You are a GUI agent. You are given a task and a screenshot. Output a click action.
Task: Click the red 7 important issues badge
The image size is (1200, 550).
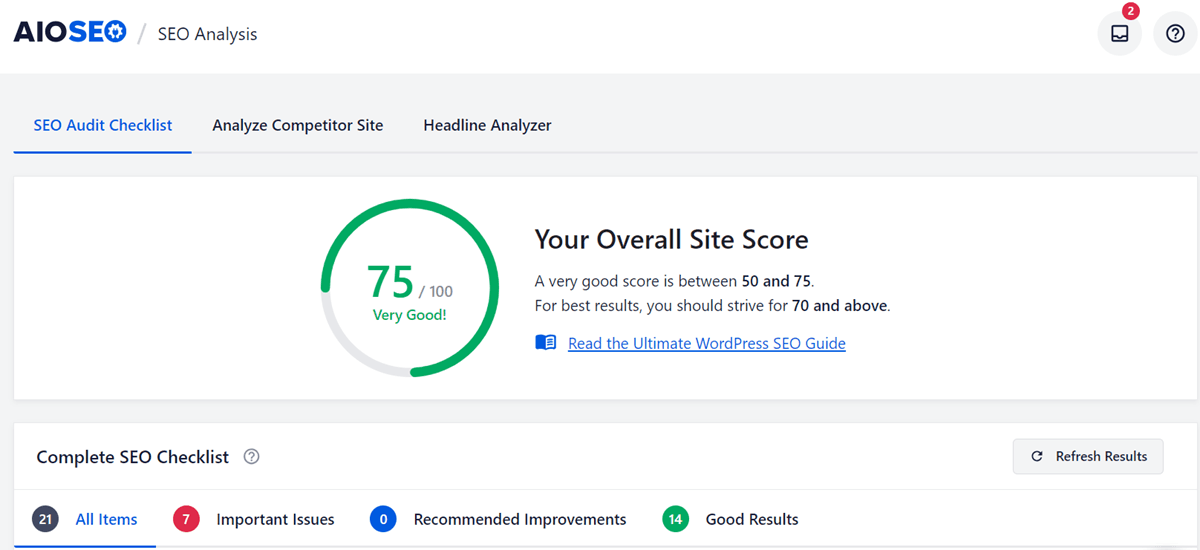186,519
